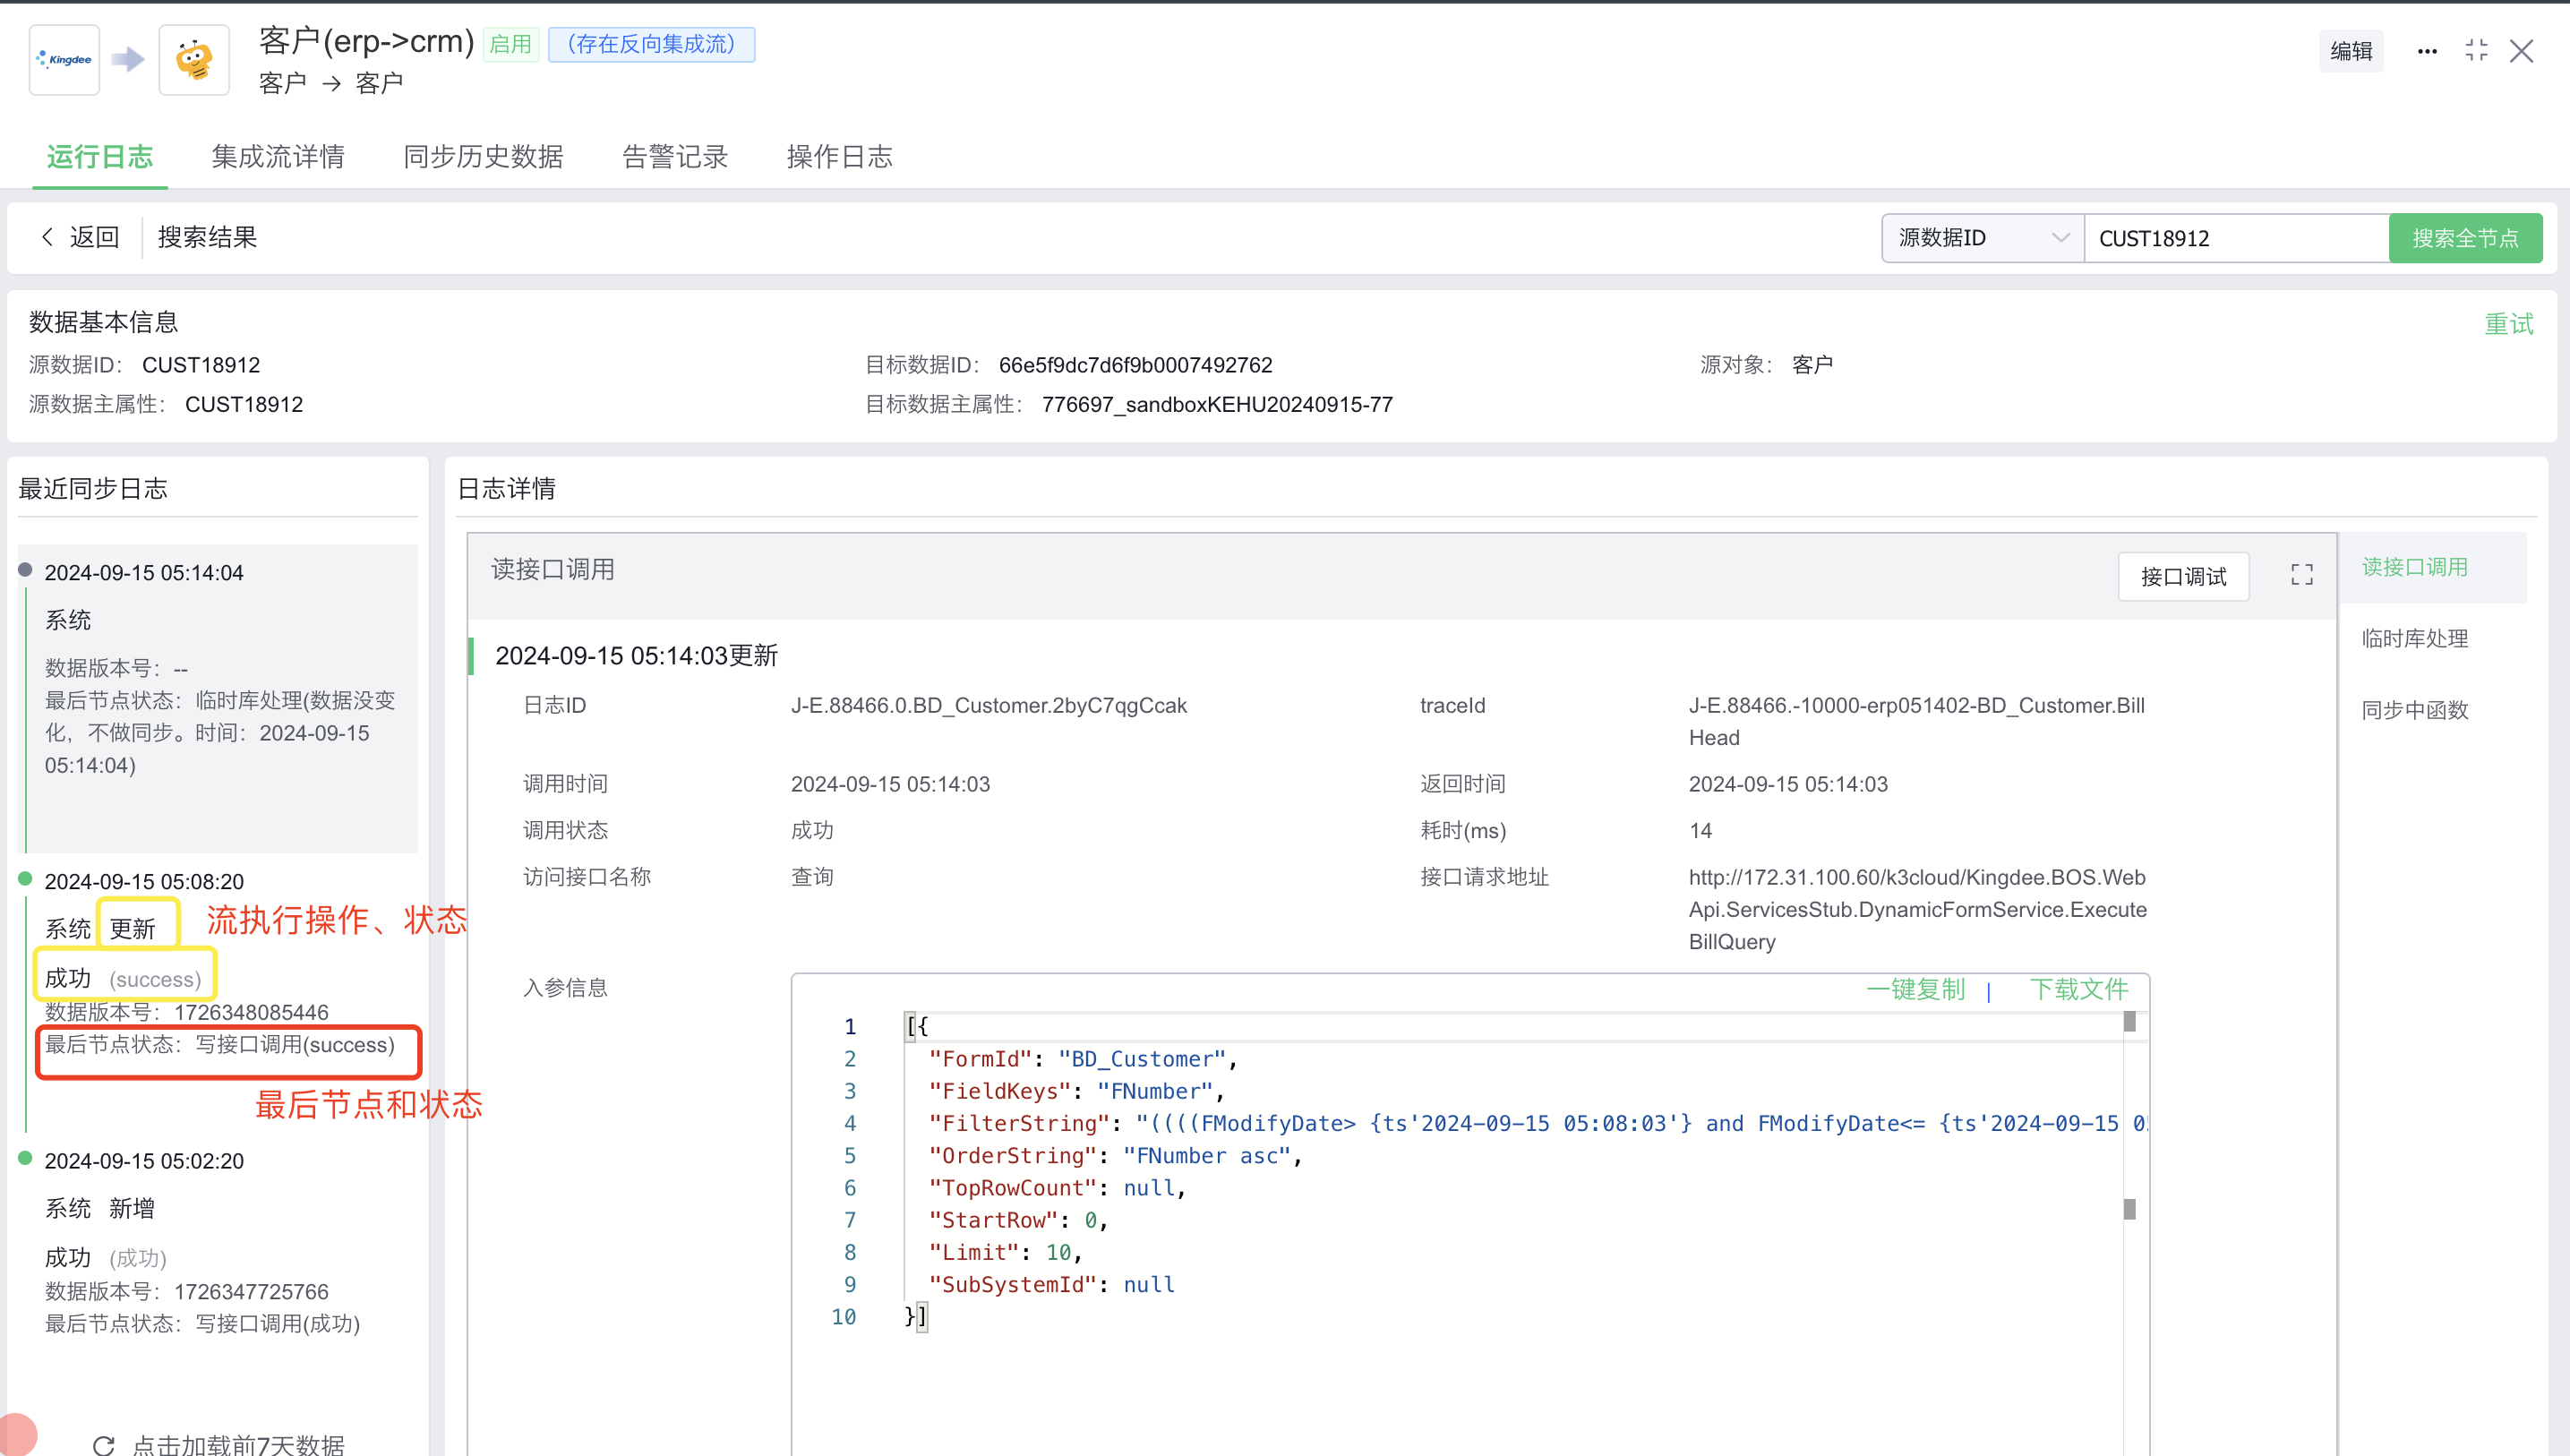2570x1456 pixels.
Task: Click the Kingdee source system logo
Action: [64, 60]
